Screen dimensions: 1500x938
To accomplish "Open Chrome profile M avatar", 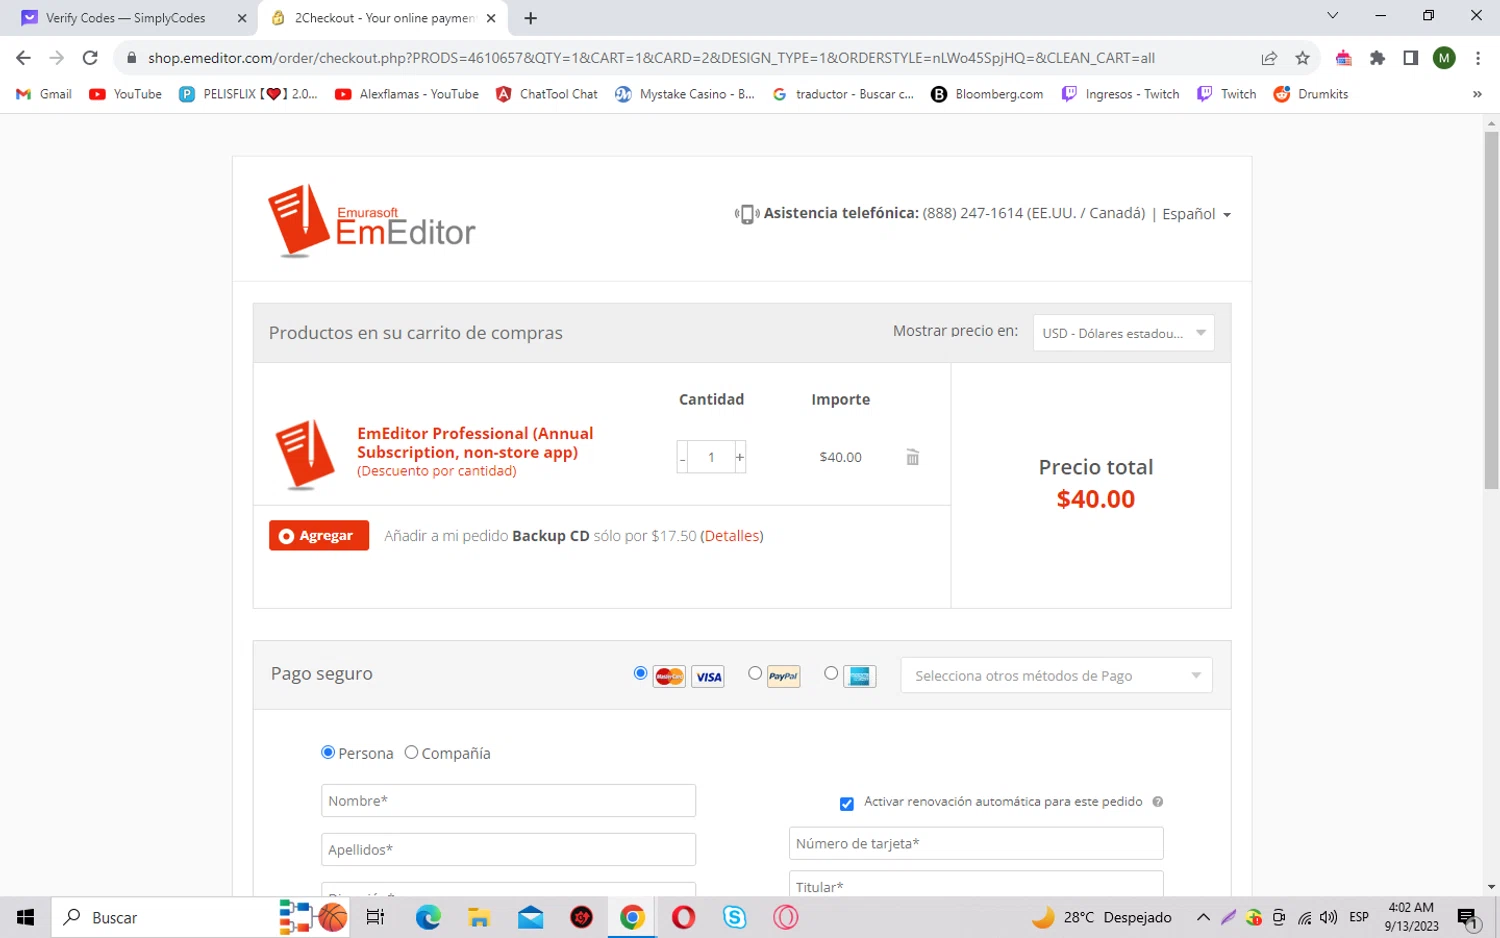I will tap(1444, 58).
